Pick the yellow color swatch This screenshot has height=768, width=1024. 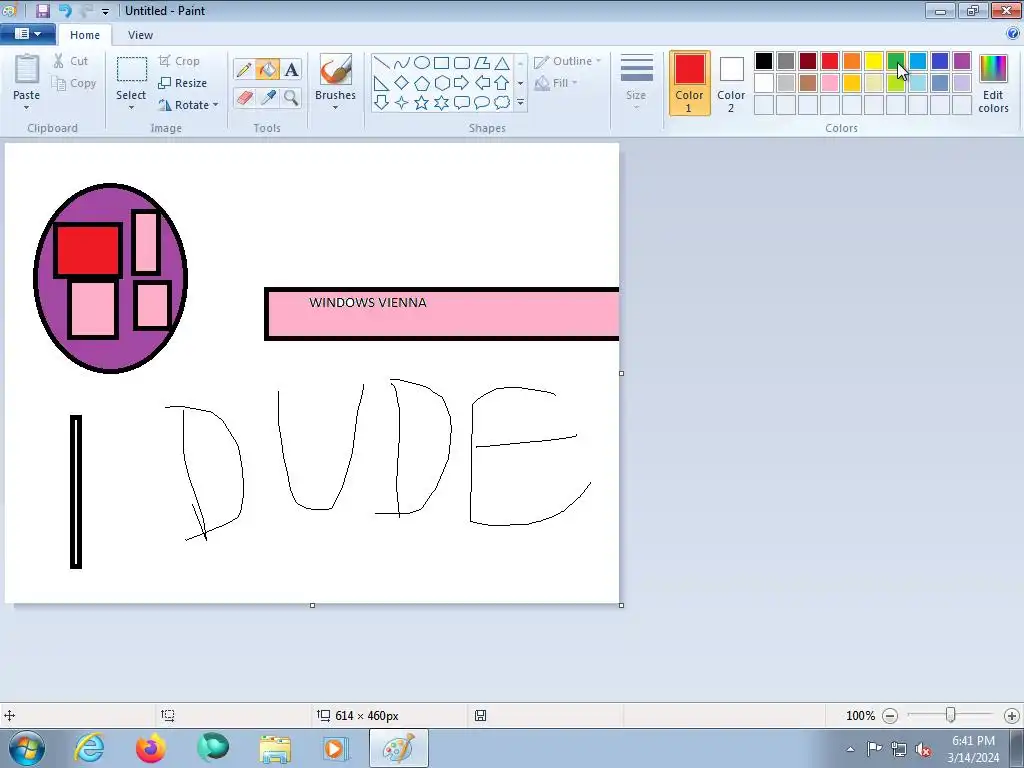coord(874,61)
